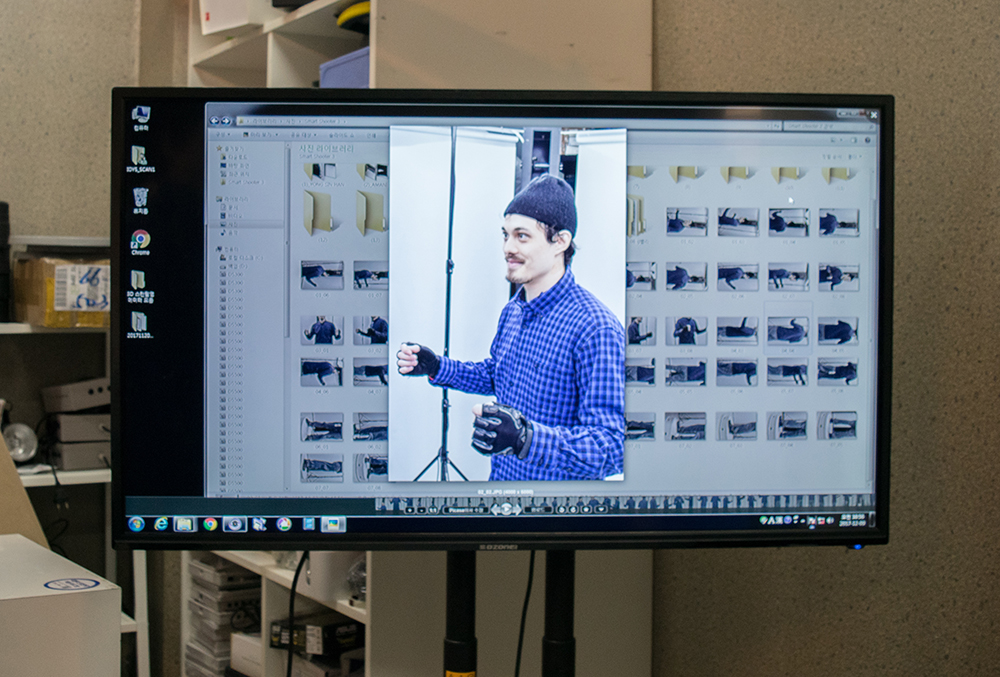Switch to the photo viewer taskbar button
The height and width of the screenshot is (677, 1000).
[333, 524]
